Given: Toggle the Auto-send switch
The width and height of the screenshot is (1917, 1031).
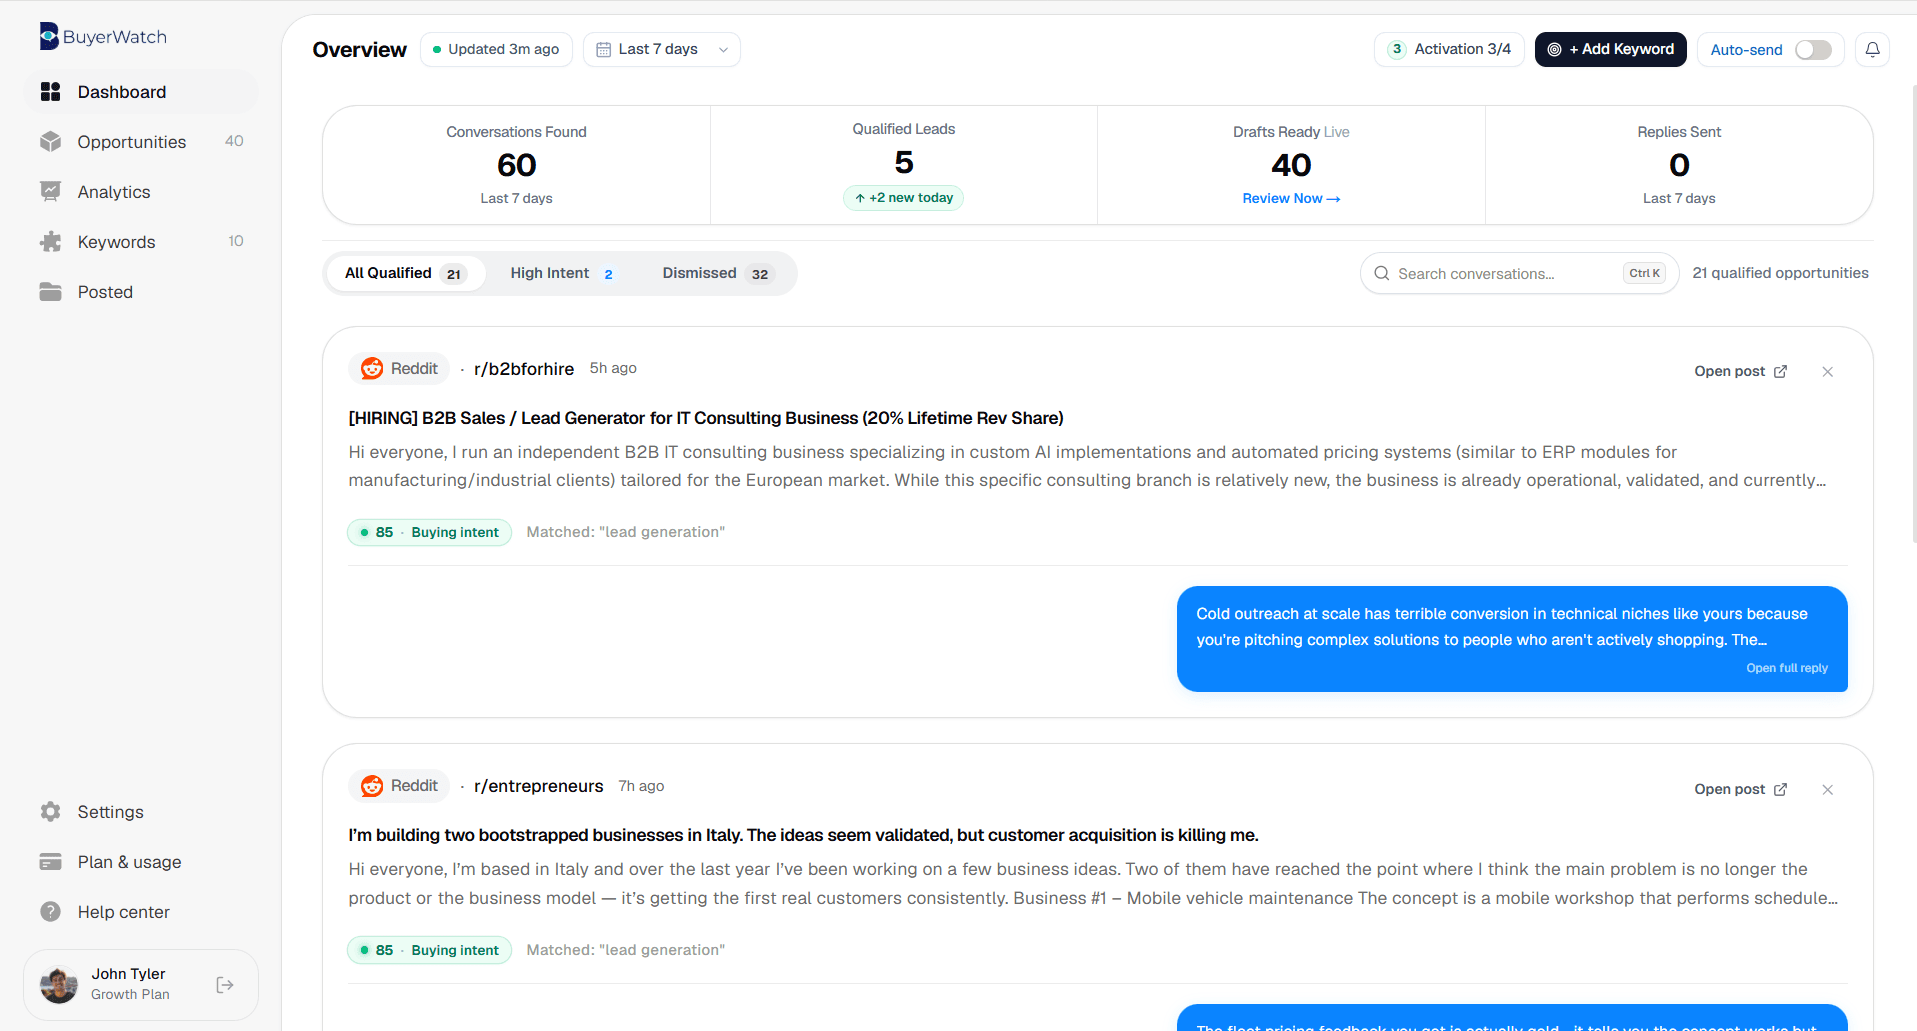Looking at the screenshot, I should click(x=1813, y=50).
